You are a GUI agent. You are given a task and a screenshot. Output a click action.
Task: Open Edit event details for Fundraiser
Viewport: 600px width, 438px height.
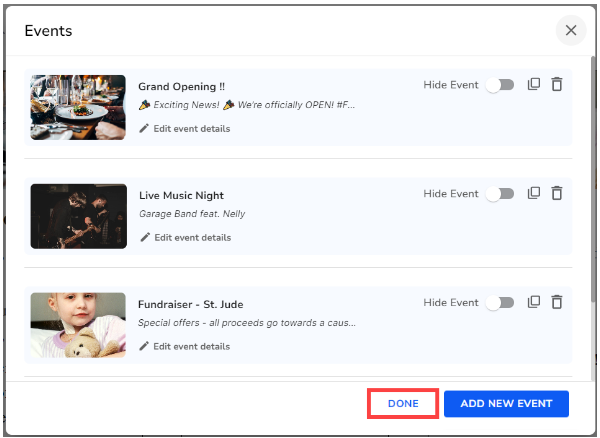tap(191, 346)
